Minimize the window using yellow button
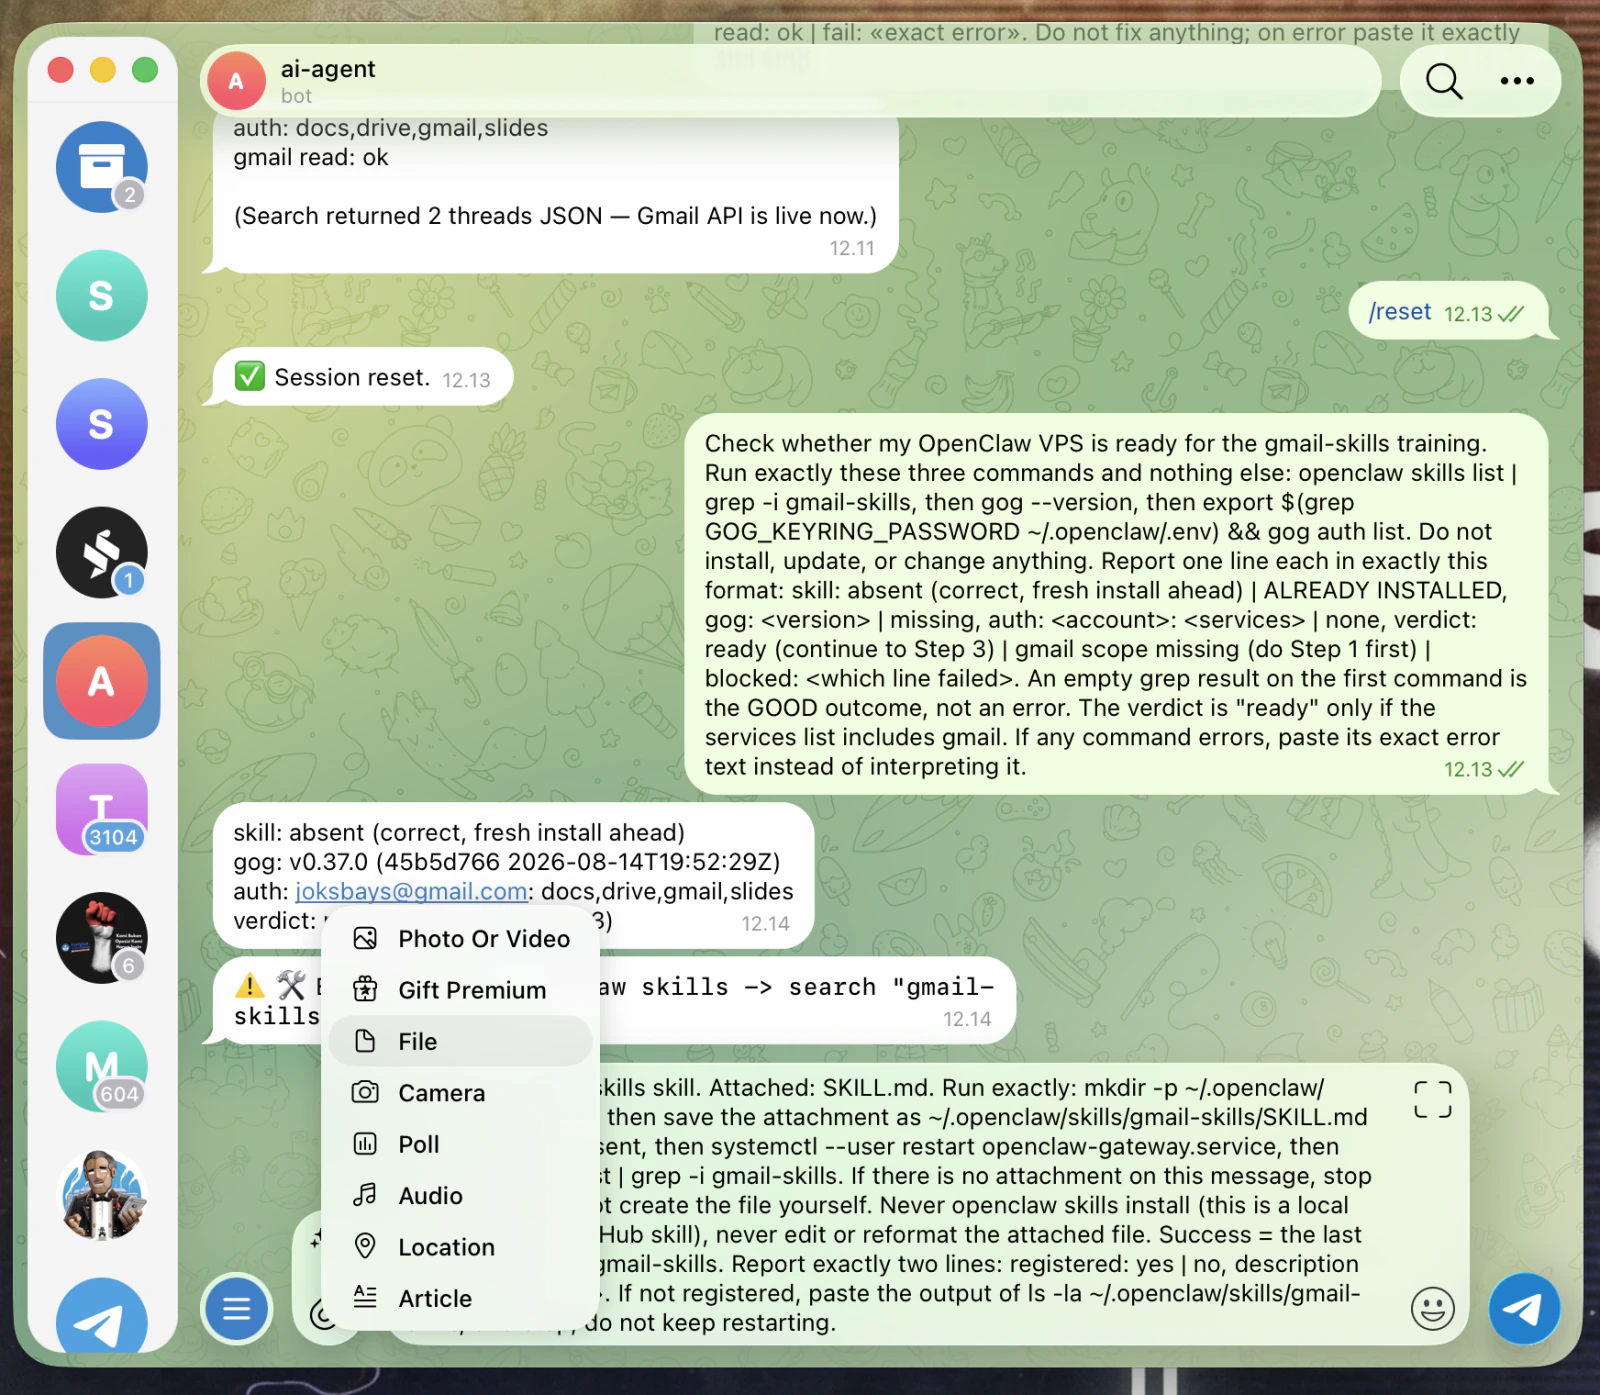 click(103, 70)
